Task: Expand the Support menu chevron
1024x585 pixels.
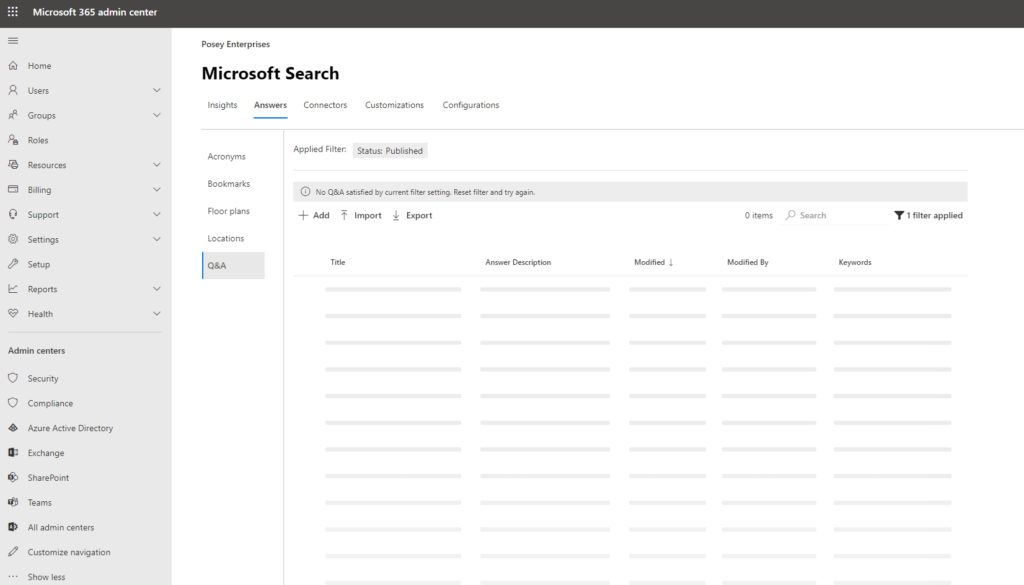Action: pos(157,214)
